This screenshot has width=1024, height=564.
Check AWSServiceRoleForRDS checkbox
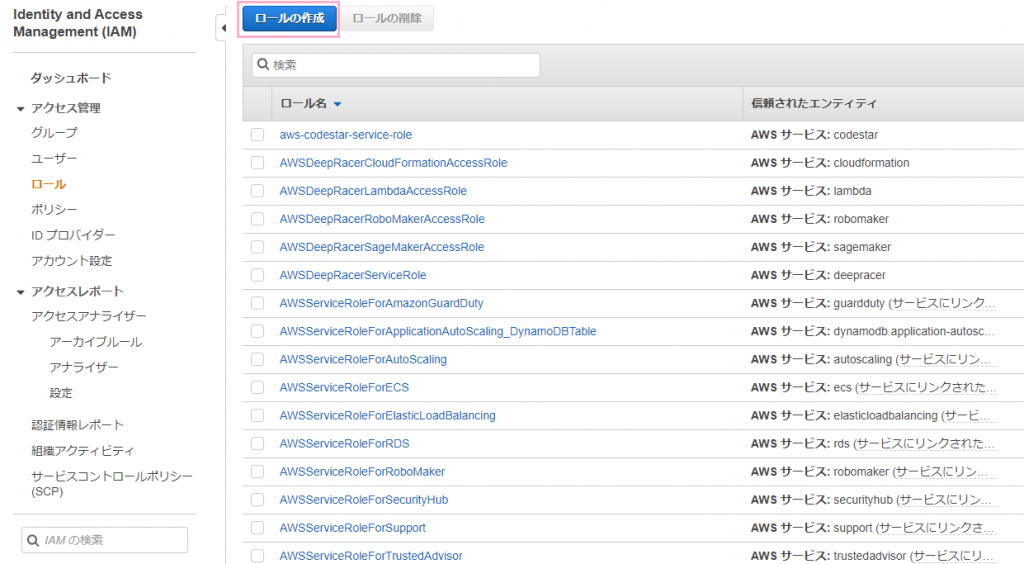pos(257,443)
